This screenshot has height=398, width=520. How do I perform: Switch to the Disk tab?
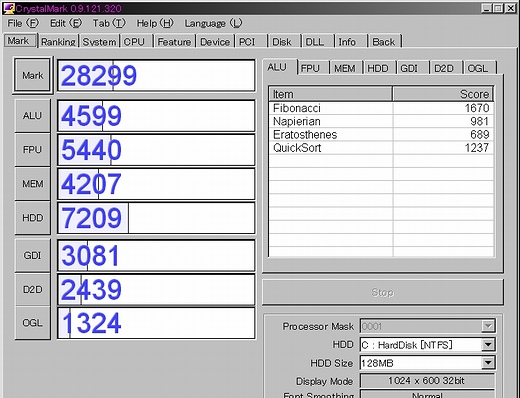tap(285, 42)
